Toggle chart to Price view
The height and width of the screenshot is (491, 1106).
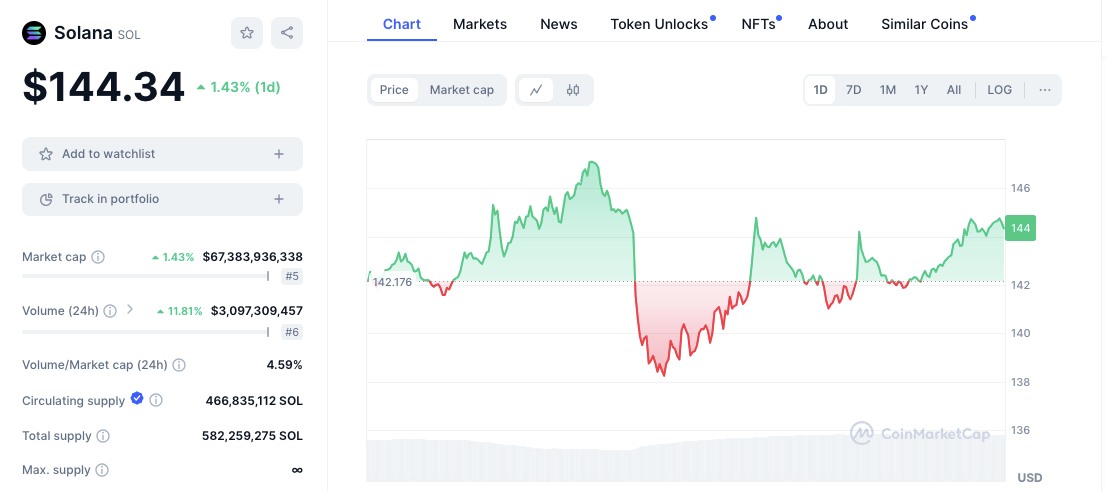(394, 90)
